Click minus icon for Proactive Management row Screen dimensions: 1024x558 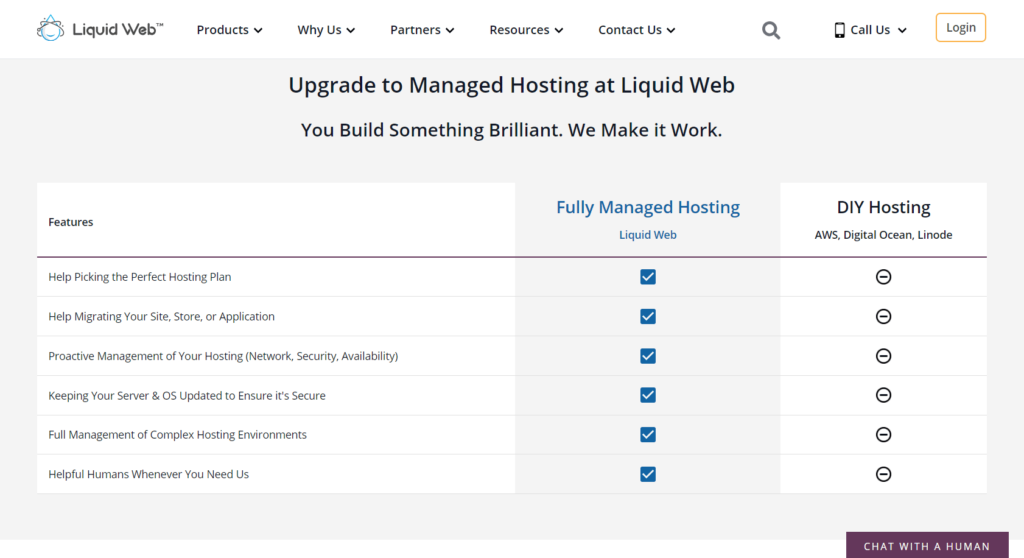click(883, 356)
